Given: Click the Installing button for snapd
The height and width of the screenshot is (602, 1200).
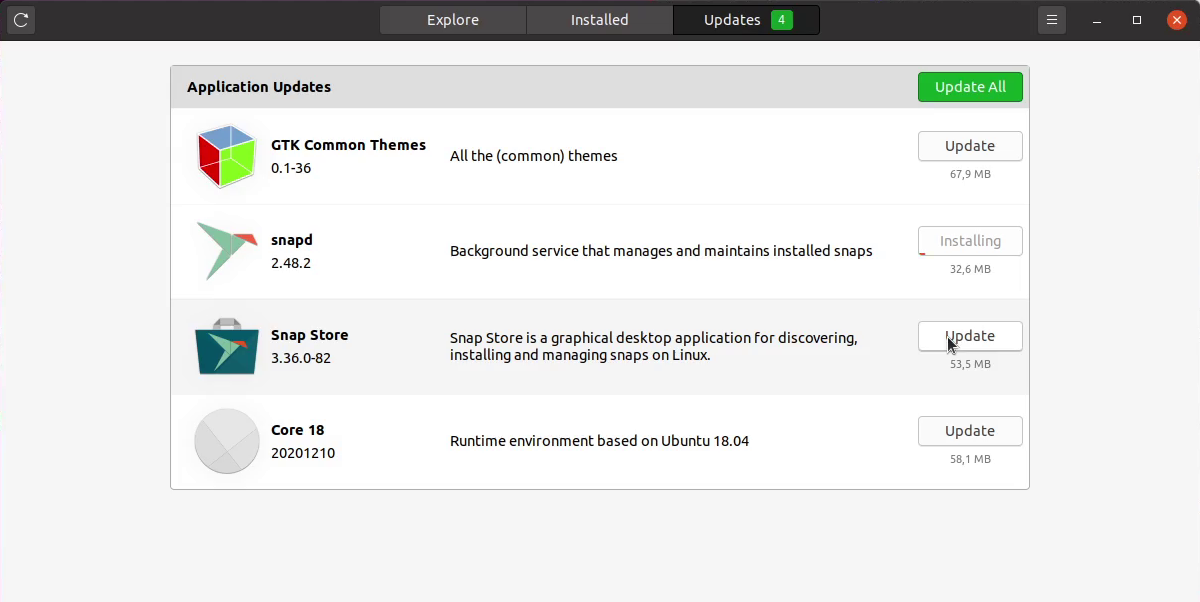Looking at the screenshot, I should (x=970, y=241).
